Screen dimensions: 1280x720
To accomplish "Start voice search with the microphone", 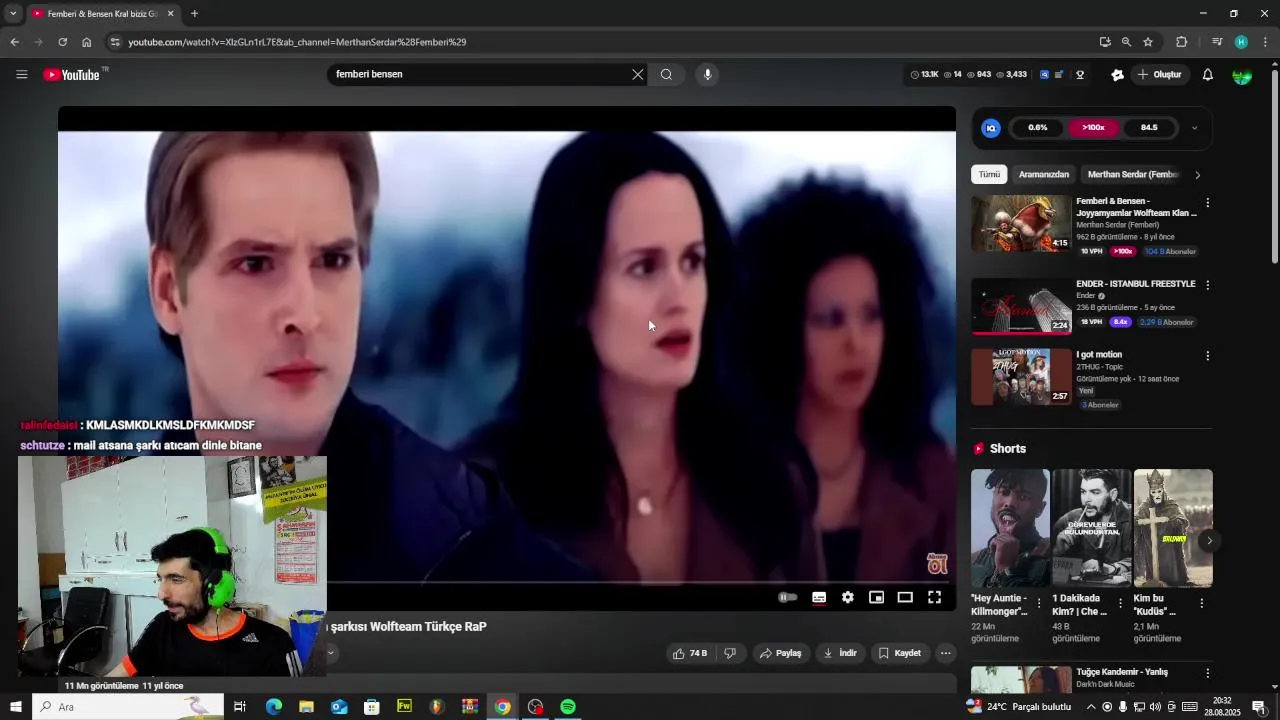I will tap(707, 75).
